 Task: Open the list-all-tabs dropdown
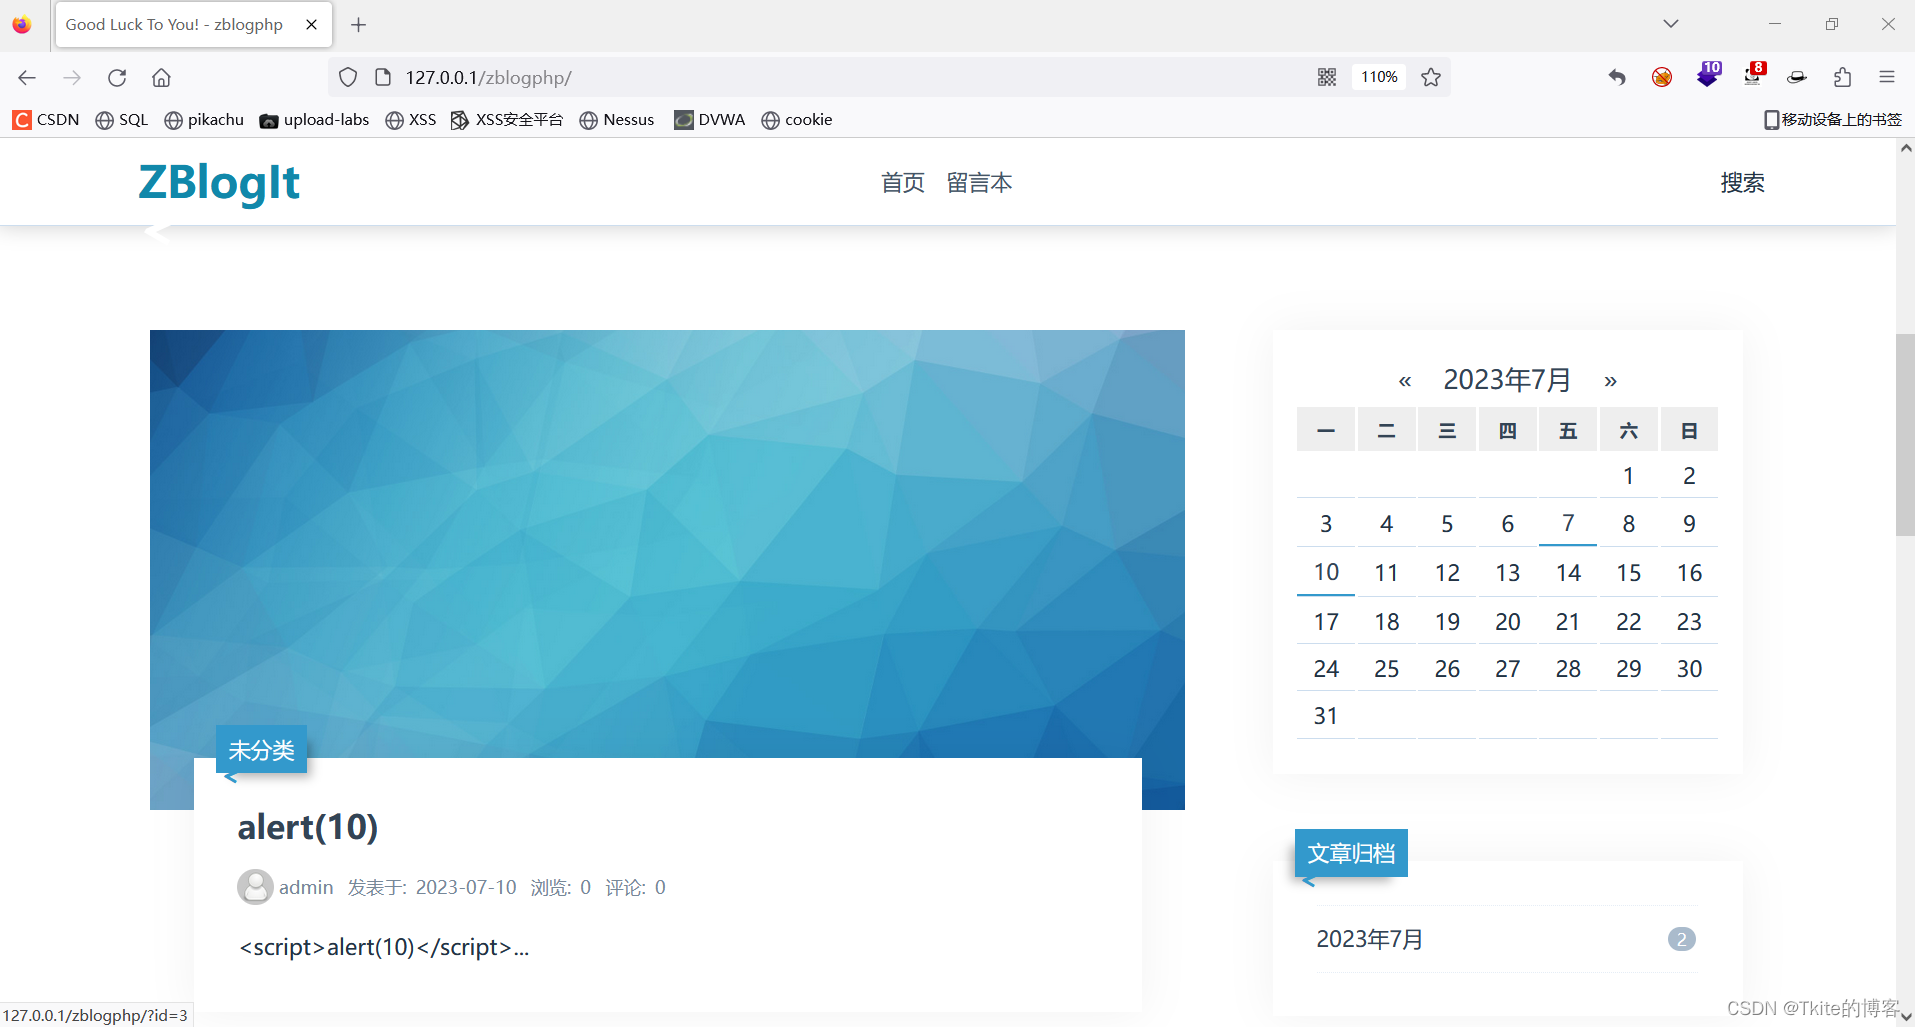point(1670,23)
